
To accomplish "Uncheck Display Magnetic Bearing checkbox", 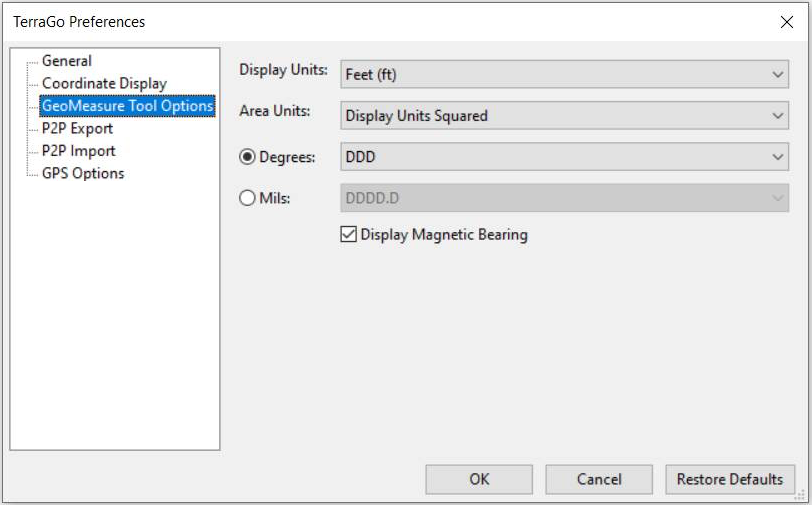I will point(349,234).
